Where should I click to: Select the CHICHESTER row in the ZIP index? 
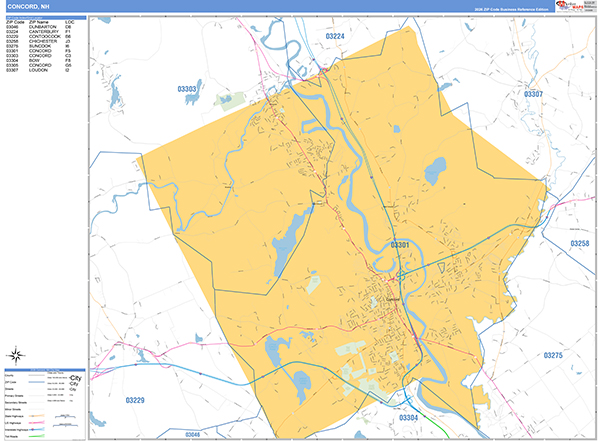pyautogui.click(x=39, y=41)
